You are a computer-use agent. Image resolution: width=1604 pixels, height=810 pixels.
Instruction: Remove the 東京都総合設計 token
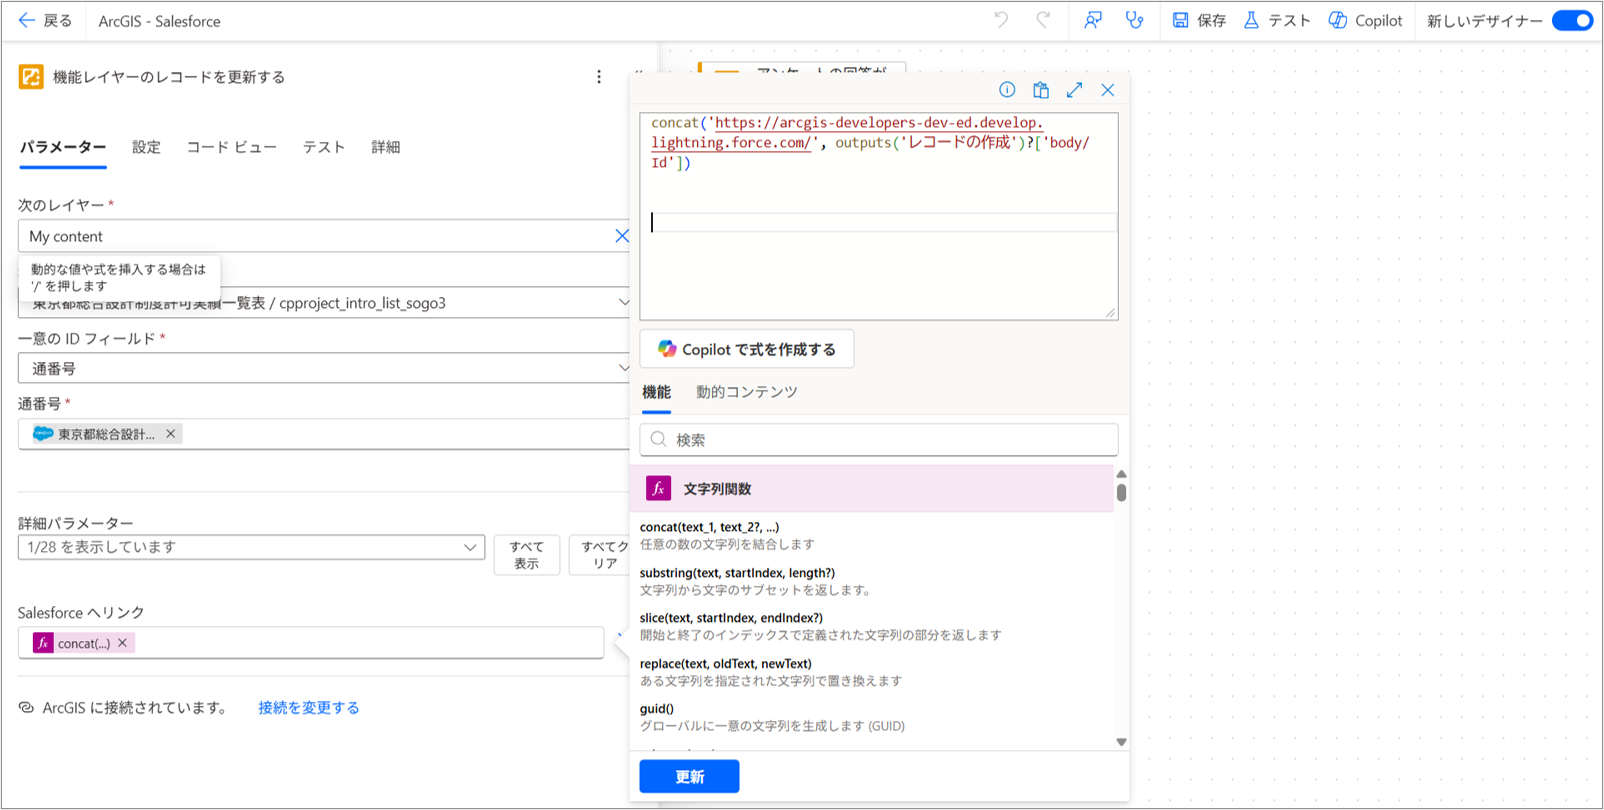point(171,434)
